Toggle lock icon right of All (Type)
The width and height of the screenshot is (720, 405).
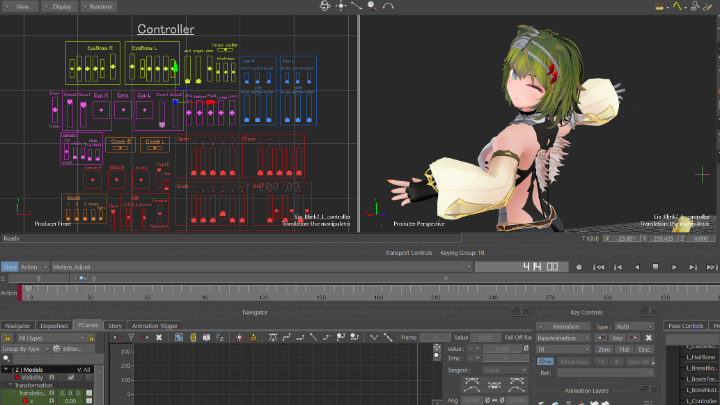(91, 338)
